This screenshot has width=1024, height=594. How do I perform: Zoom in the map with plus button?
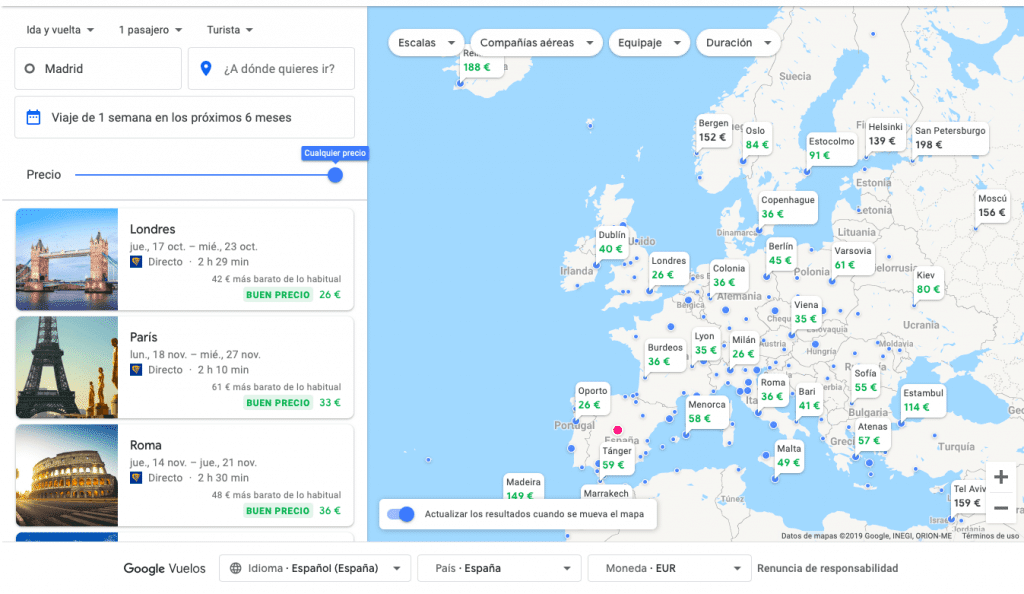click(1000, 477)
